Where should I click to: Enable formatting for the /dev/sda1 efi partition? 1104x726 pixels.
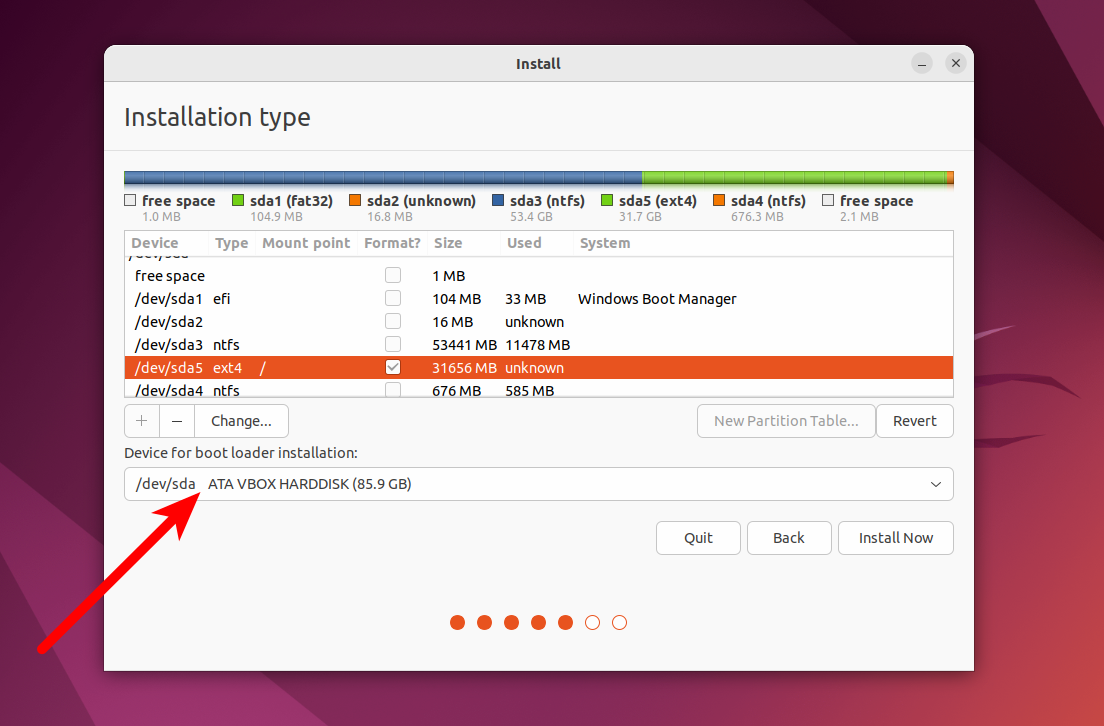point(393,298)
